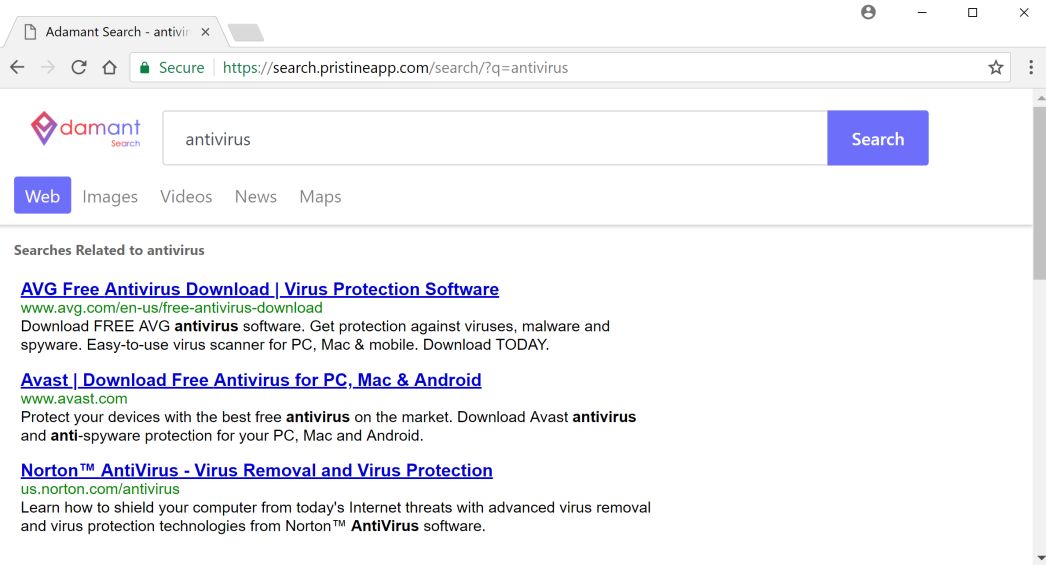Open the News results tab
The height and width of the screenshot is (565, 1046).
[256, 197]
